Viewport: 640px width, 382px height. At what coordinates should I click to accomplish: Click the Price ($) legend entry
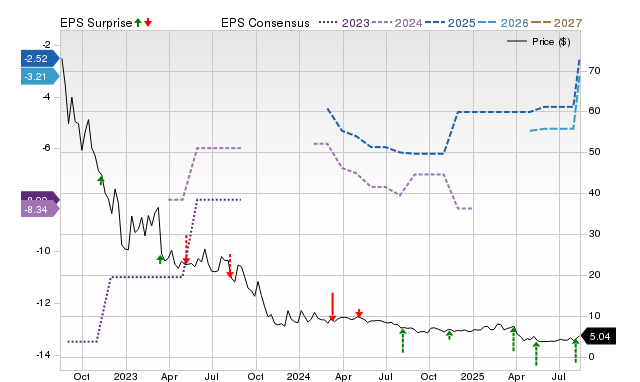(539, 42)
